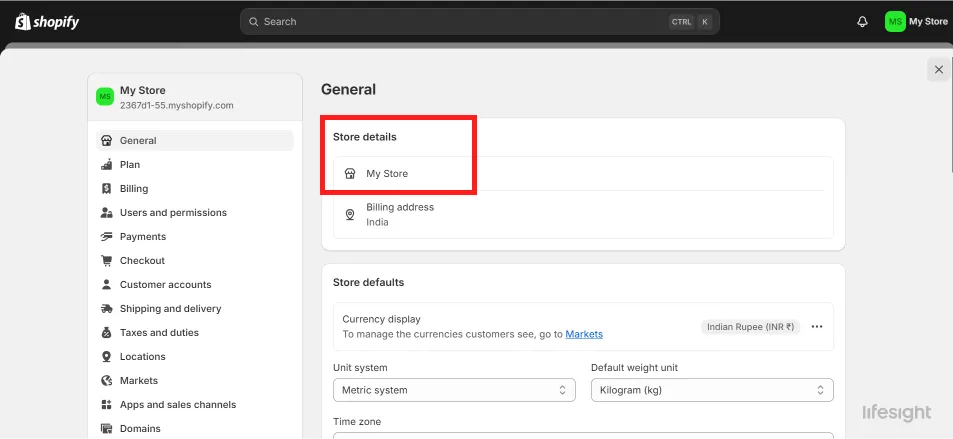953x439 pixels.
Task: Open the Billing address row
Action: tap(583, 215)
